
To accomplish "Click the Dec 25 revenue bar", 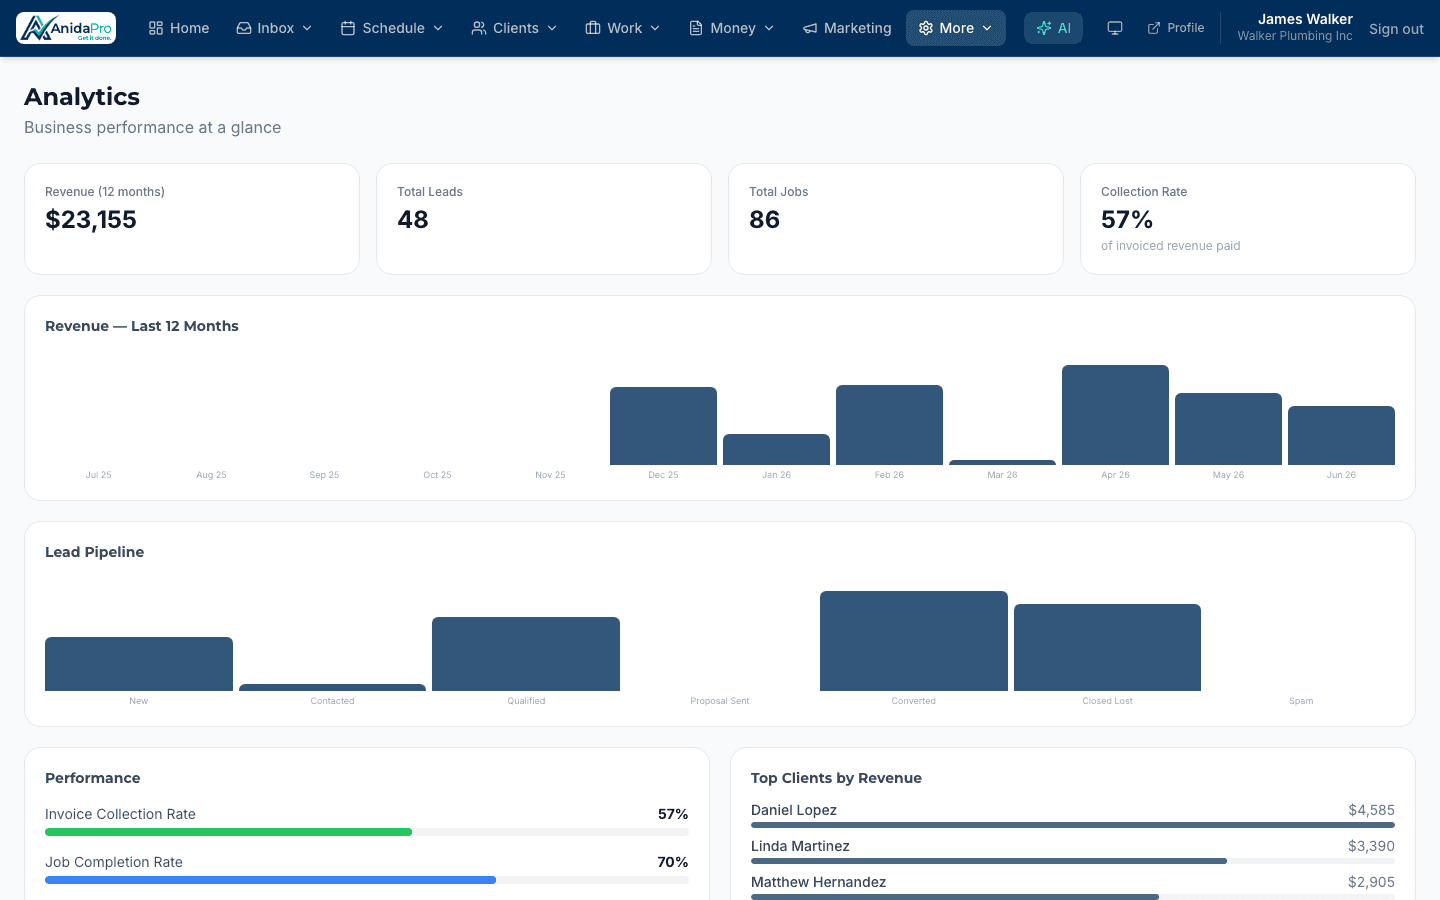I will pyautogui.click(x=663, y=426).
